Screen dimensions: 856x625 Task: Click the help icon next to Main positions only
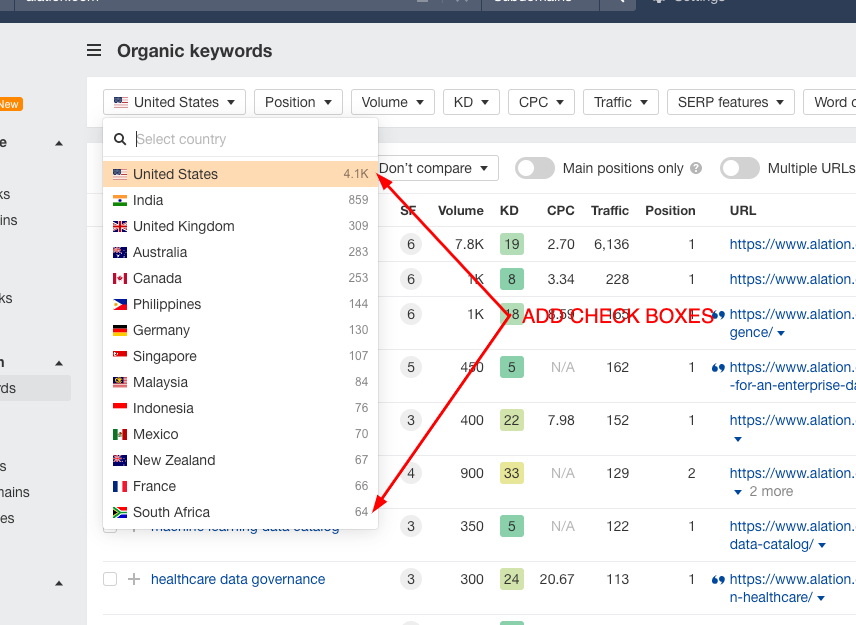tap(696, 169)
